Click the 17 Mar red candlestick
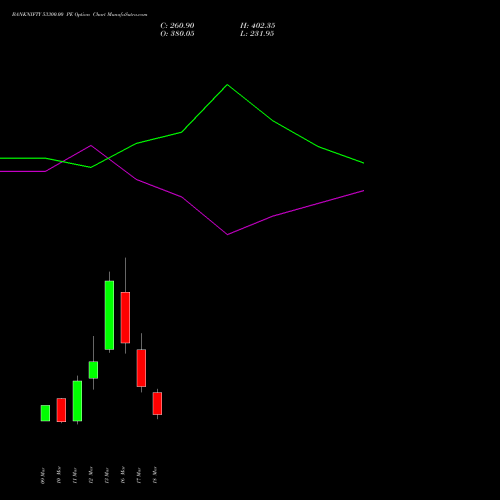 tap(141, 368)
